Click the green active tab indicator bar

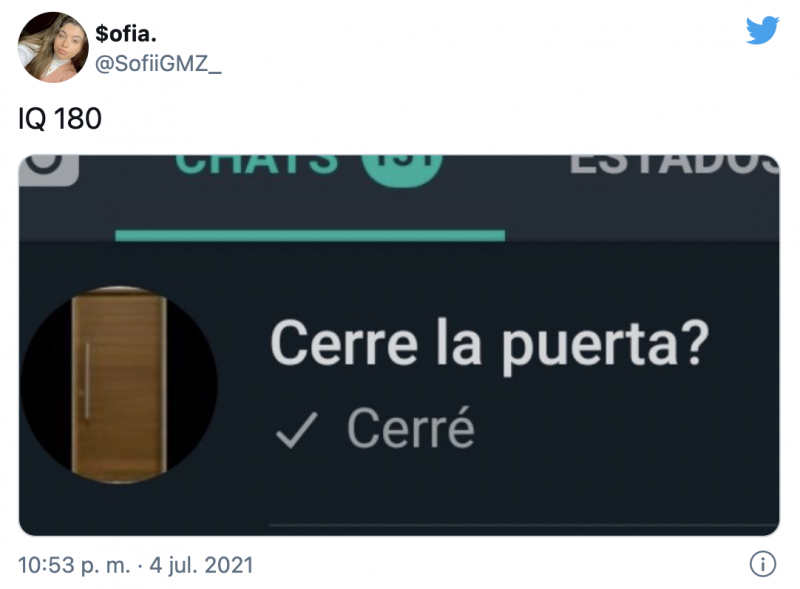pos(310,235)
